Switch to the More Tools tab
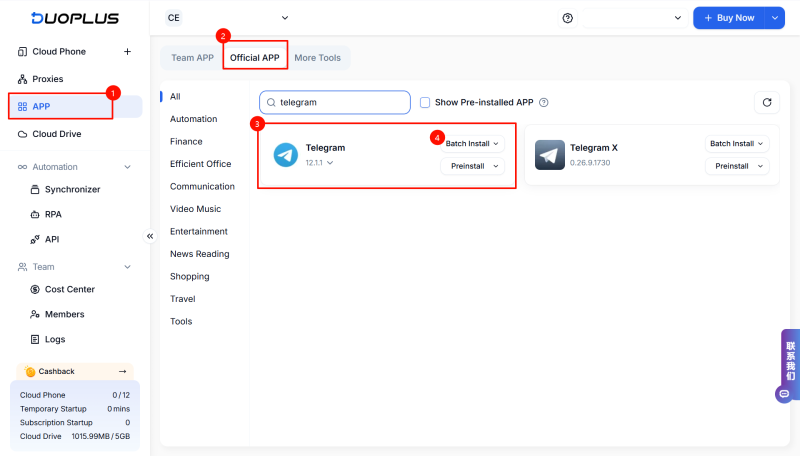Image resolution: width=800 pixels, height=456 pixels. pos(317,58)
